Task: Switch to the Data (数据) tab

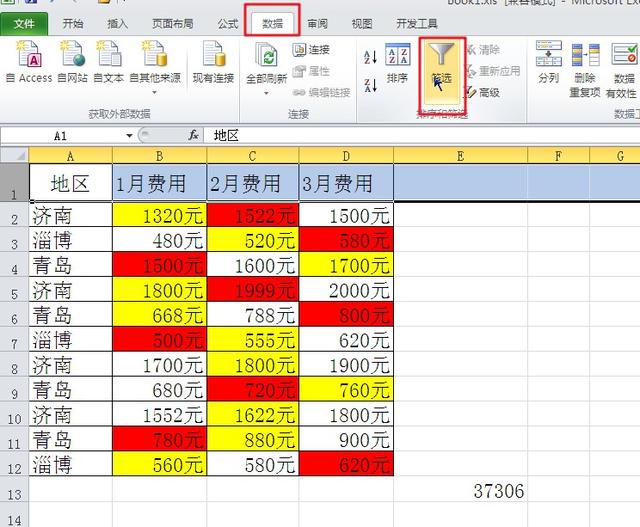Action: point(272,24)
